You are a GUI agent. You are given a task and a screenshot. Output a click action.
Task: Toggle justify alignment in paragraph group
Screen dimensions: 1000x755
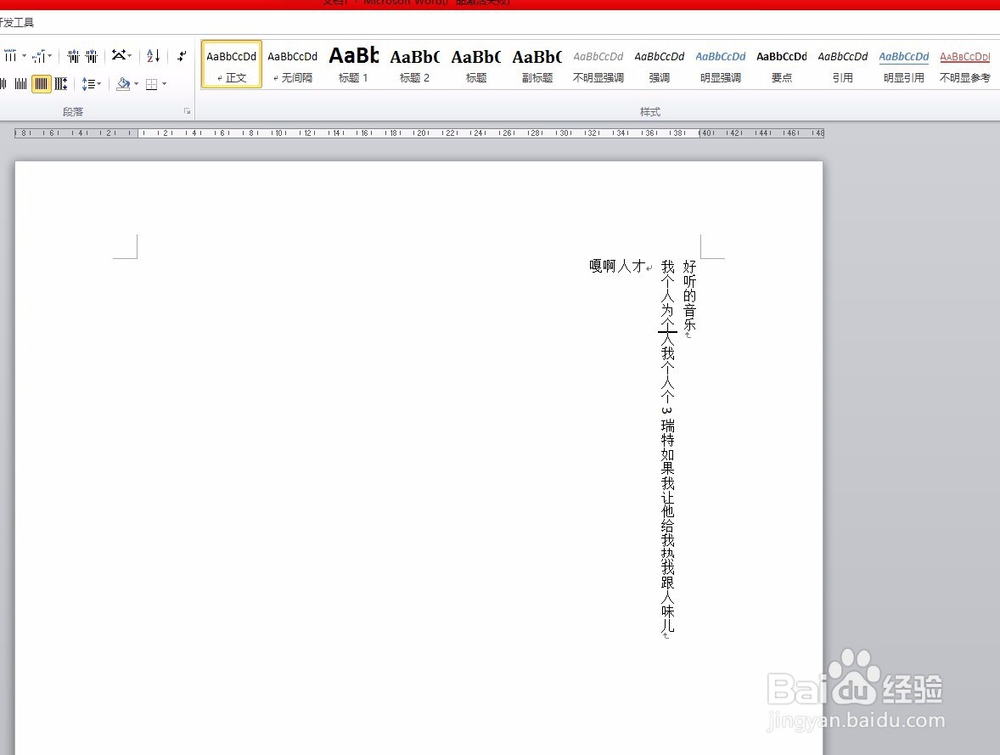coord(40,84)
